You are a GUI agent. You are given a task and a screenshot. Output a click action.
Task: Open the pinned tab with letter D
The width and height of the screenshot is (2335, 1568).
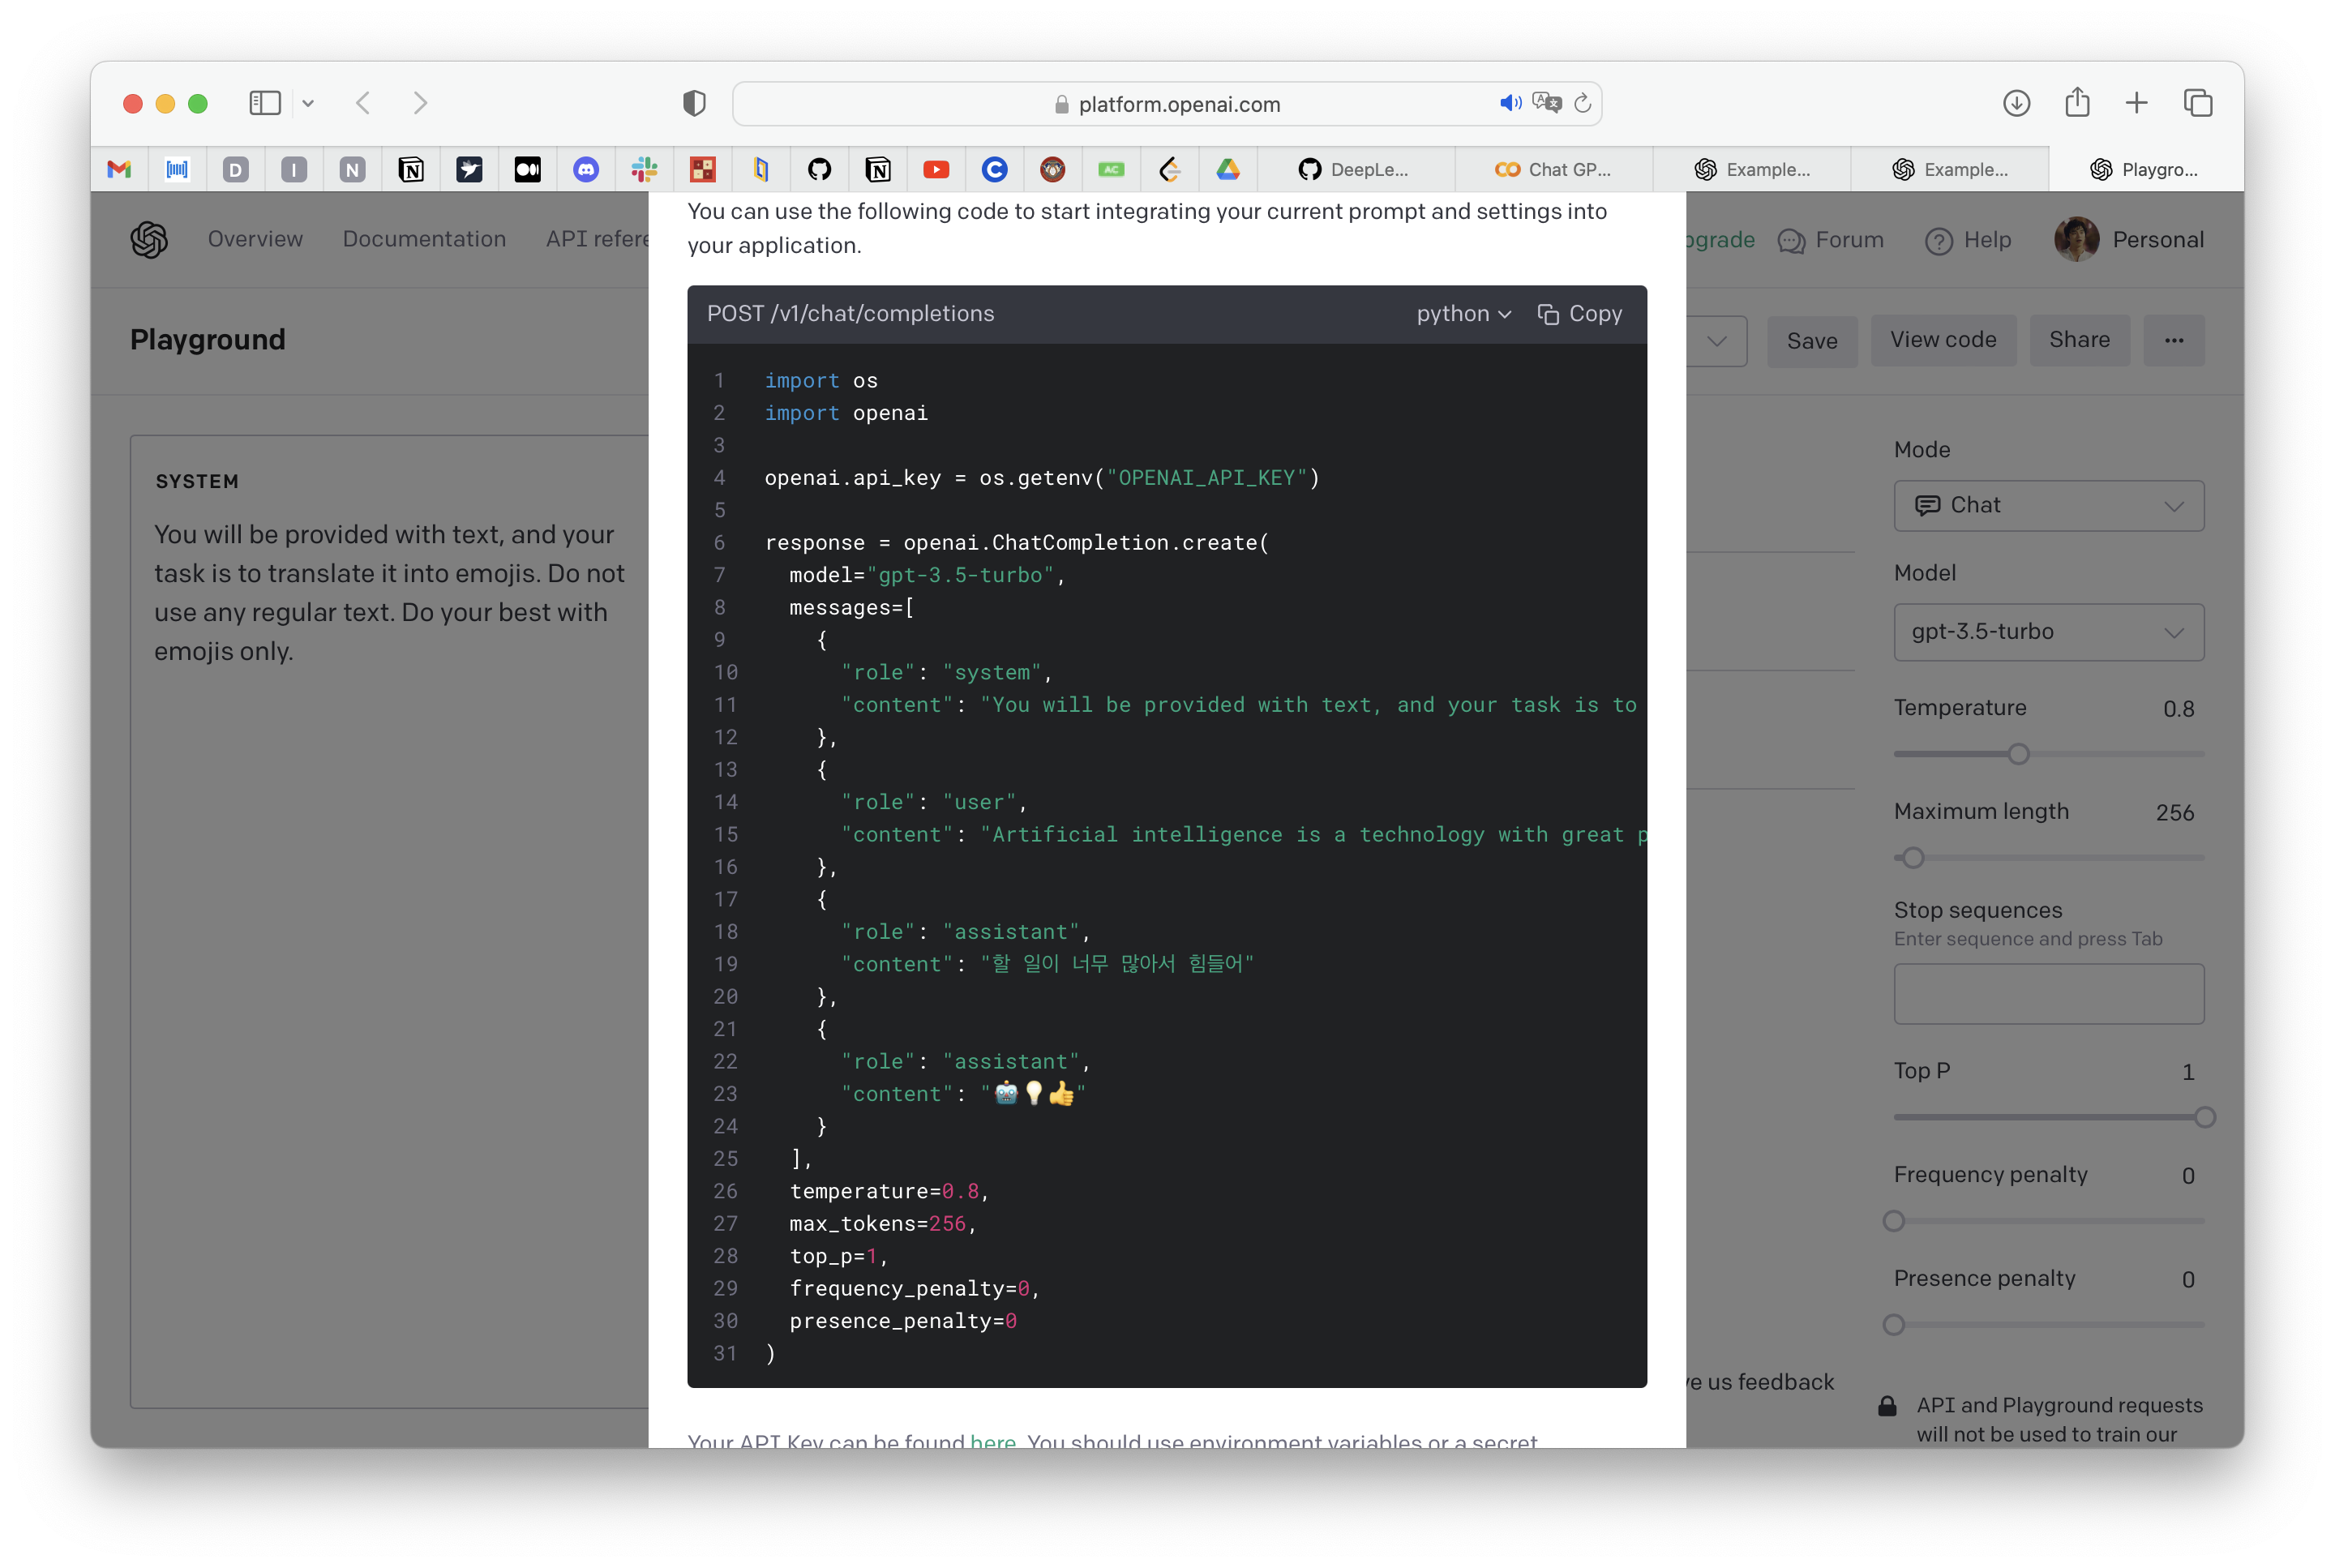pyautogui.click(x=235, y=169)
